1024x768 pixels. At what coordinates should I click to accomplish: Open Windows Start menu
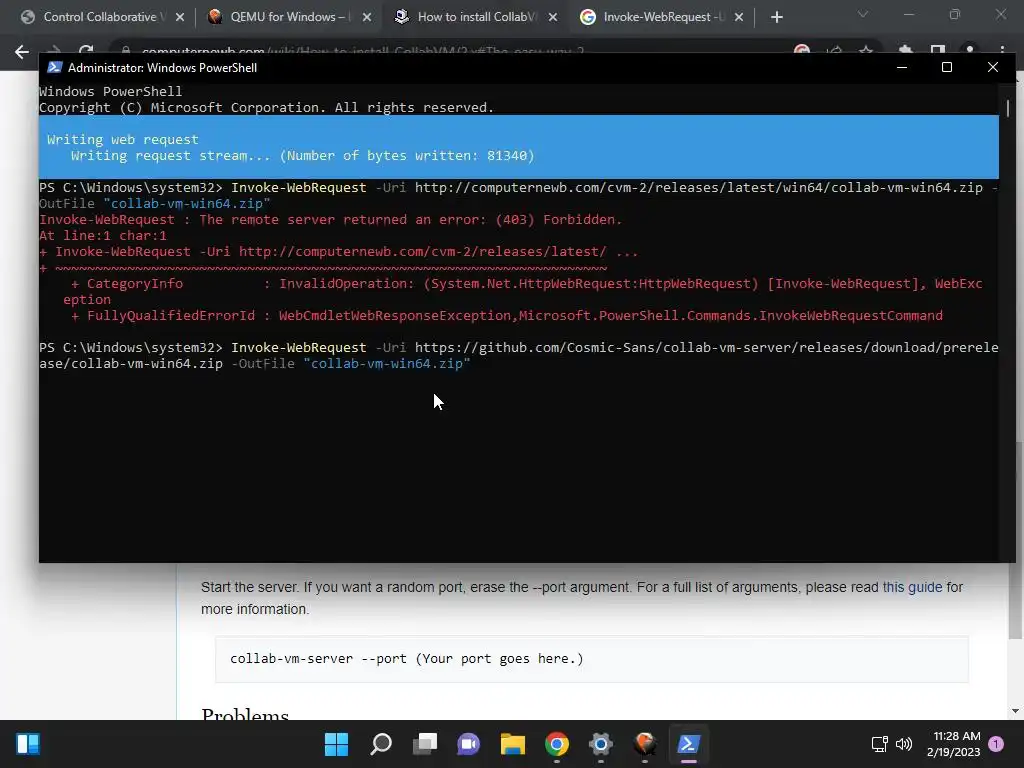(336, 744)
